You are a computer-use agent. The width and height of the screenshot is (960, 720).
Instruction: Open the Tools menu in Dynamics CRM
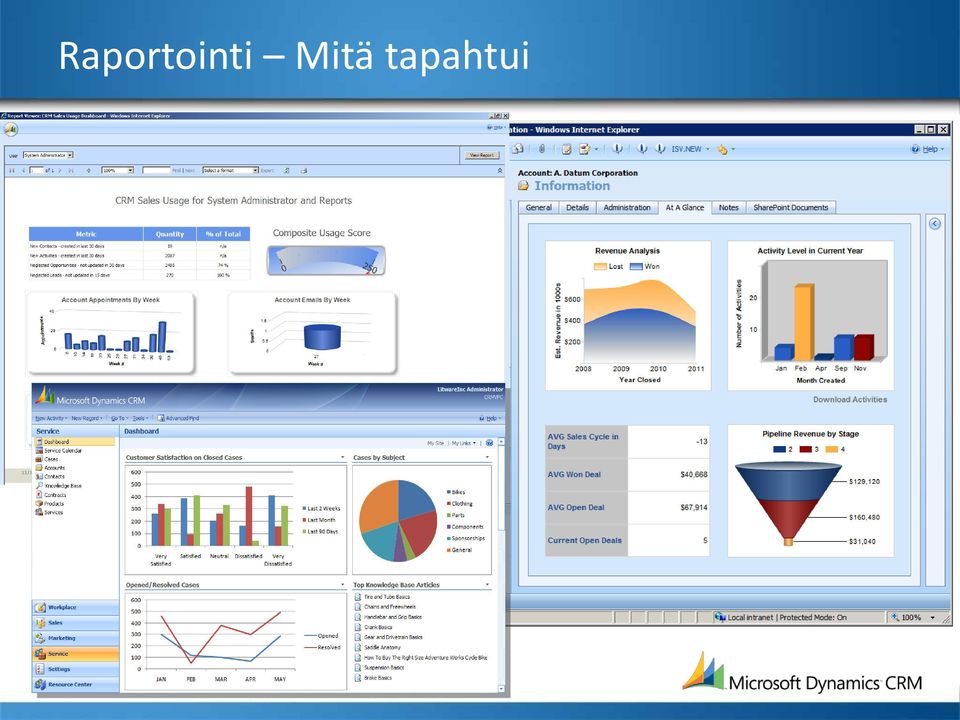click(x=140, y=418)
